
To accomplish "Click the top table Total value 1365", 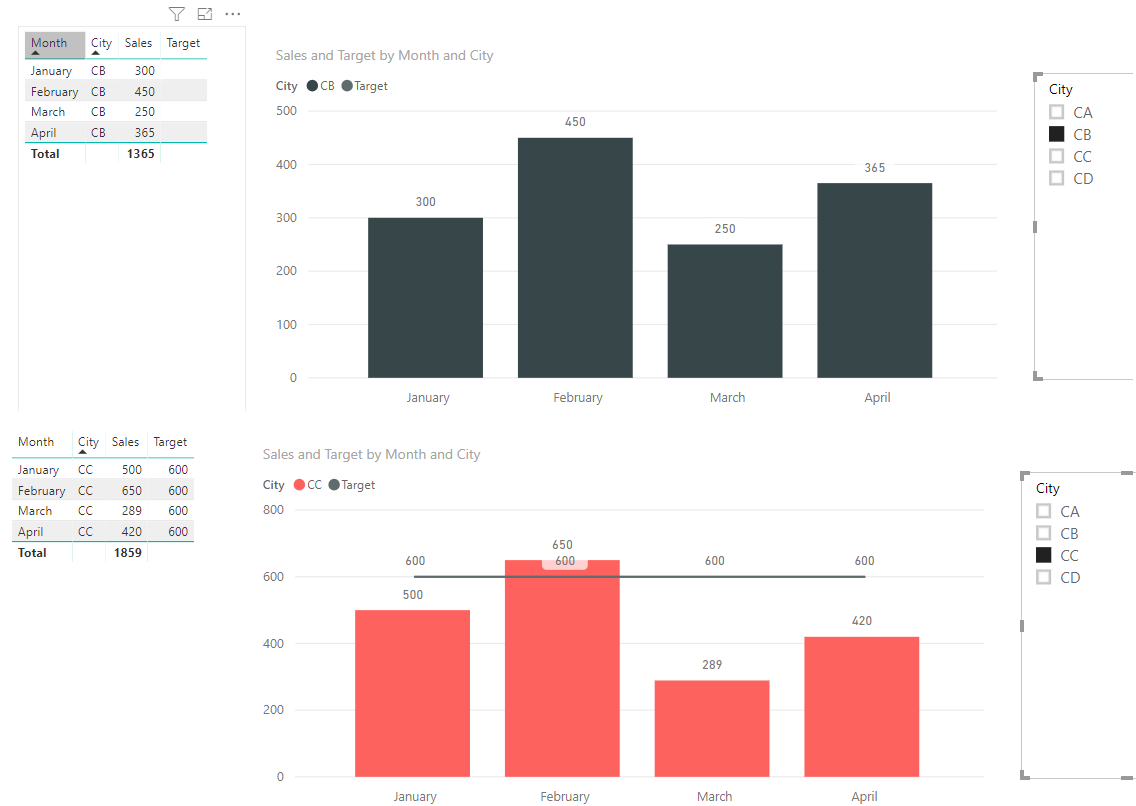I will (140, 154).
